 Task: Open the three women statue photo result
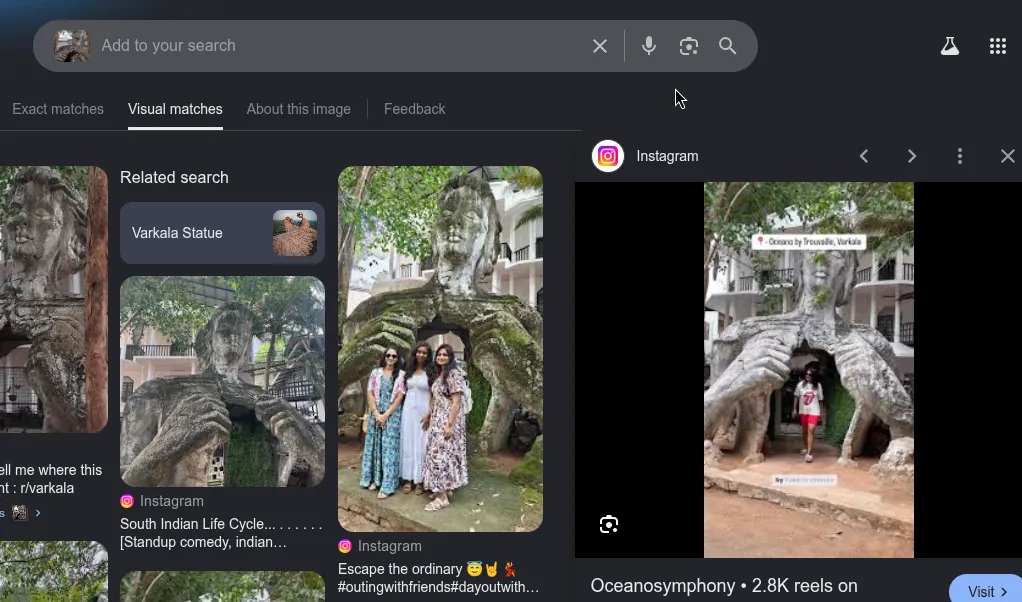coord(441,349)
